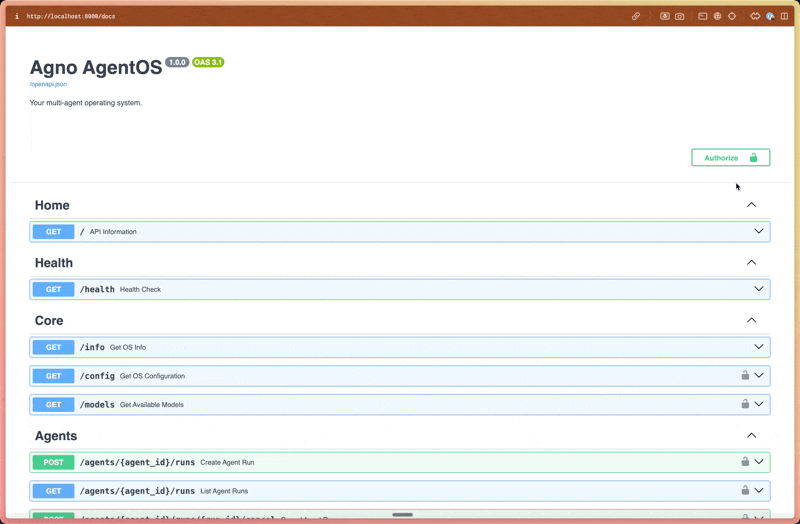Image resolution: width=800 pixels, height=524 pixels.
Task: Click the /health endpoint path
Action: point(97,289)
